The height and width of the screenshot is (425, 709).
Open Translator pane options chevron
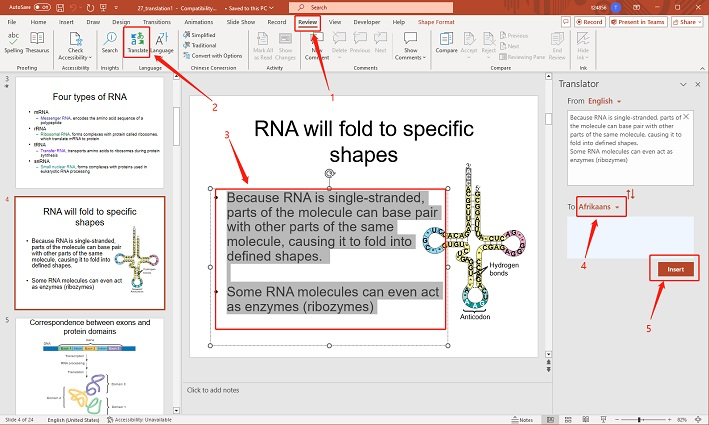[683, 84]
